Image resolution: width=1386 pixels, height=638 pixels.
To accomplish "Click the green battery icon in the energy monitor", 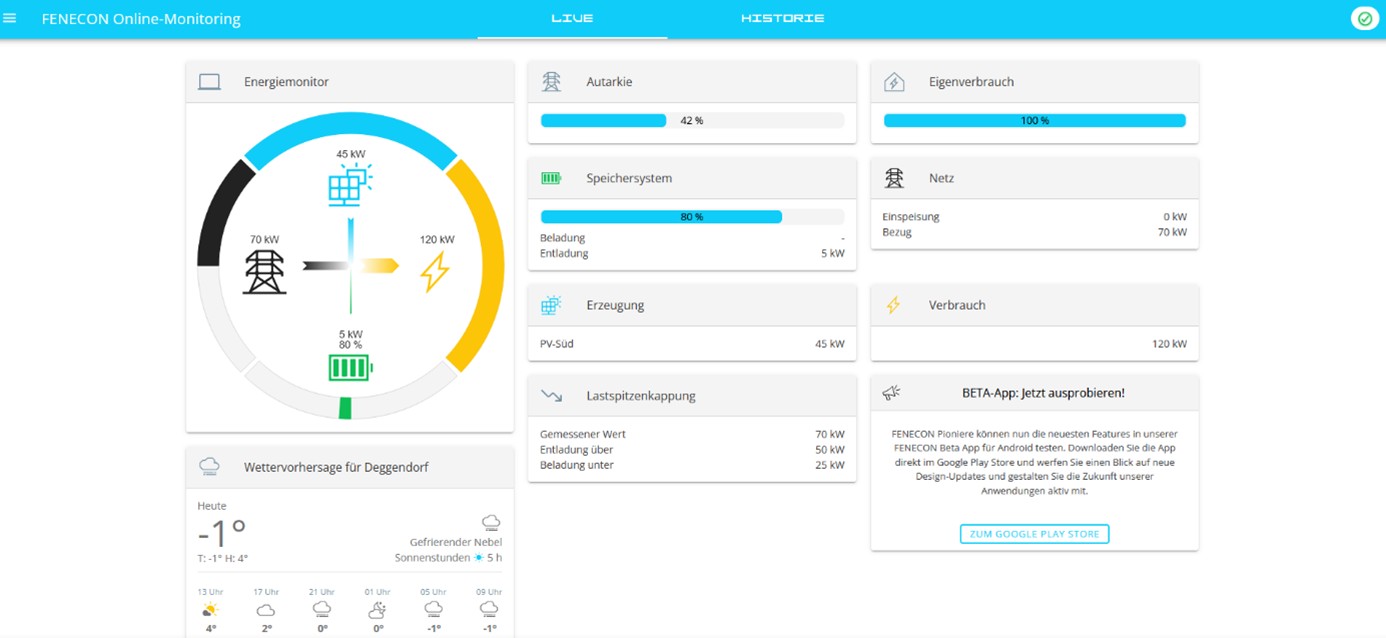I will [x=350, y=368].
